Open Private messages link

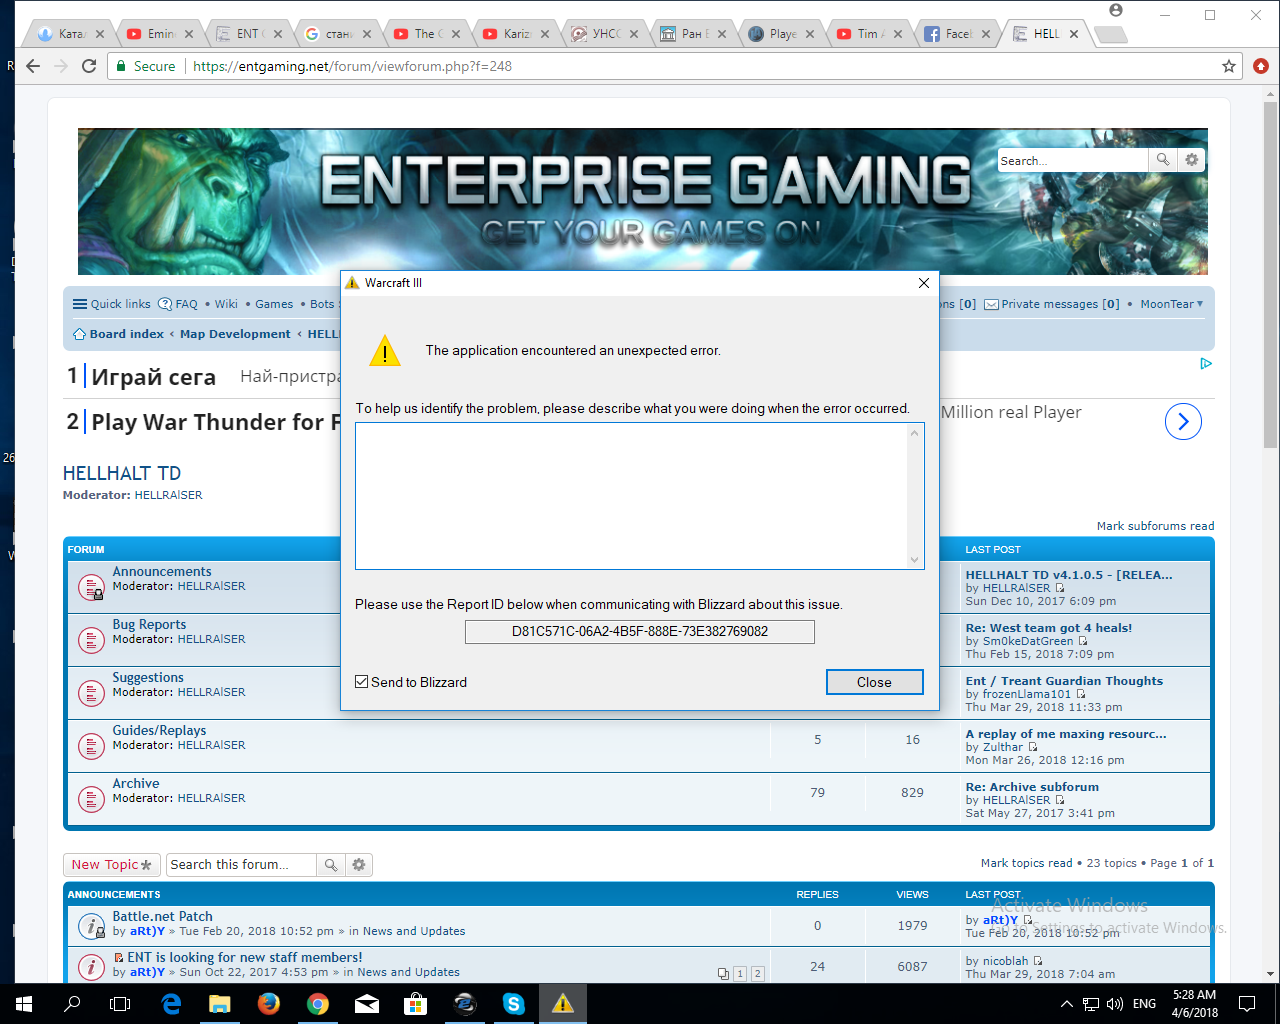pos(1052,304)
